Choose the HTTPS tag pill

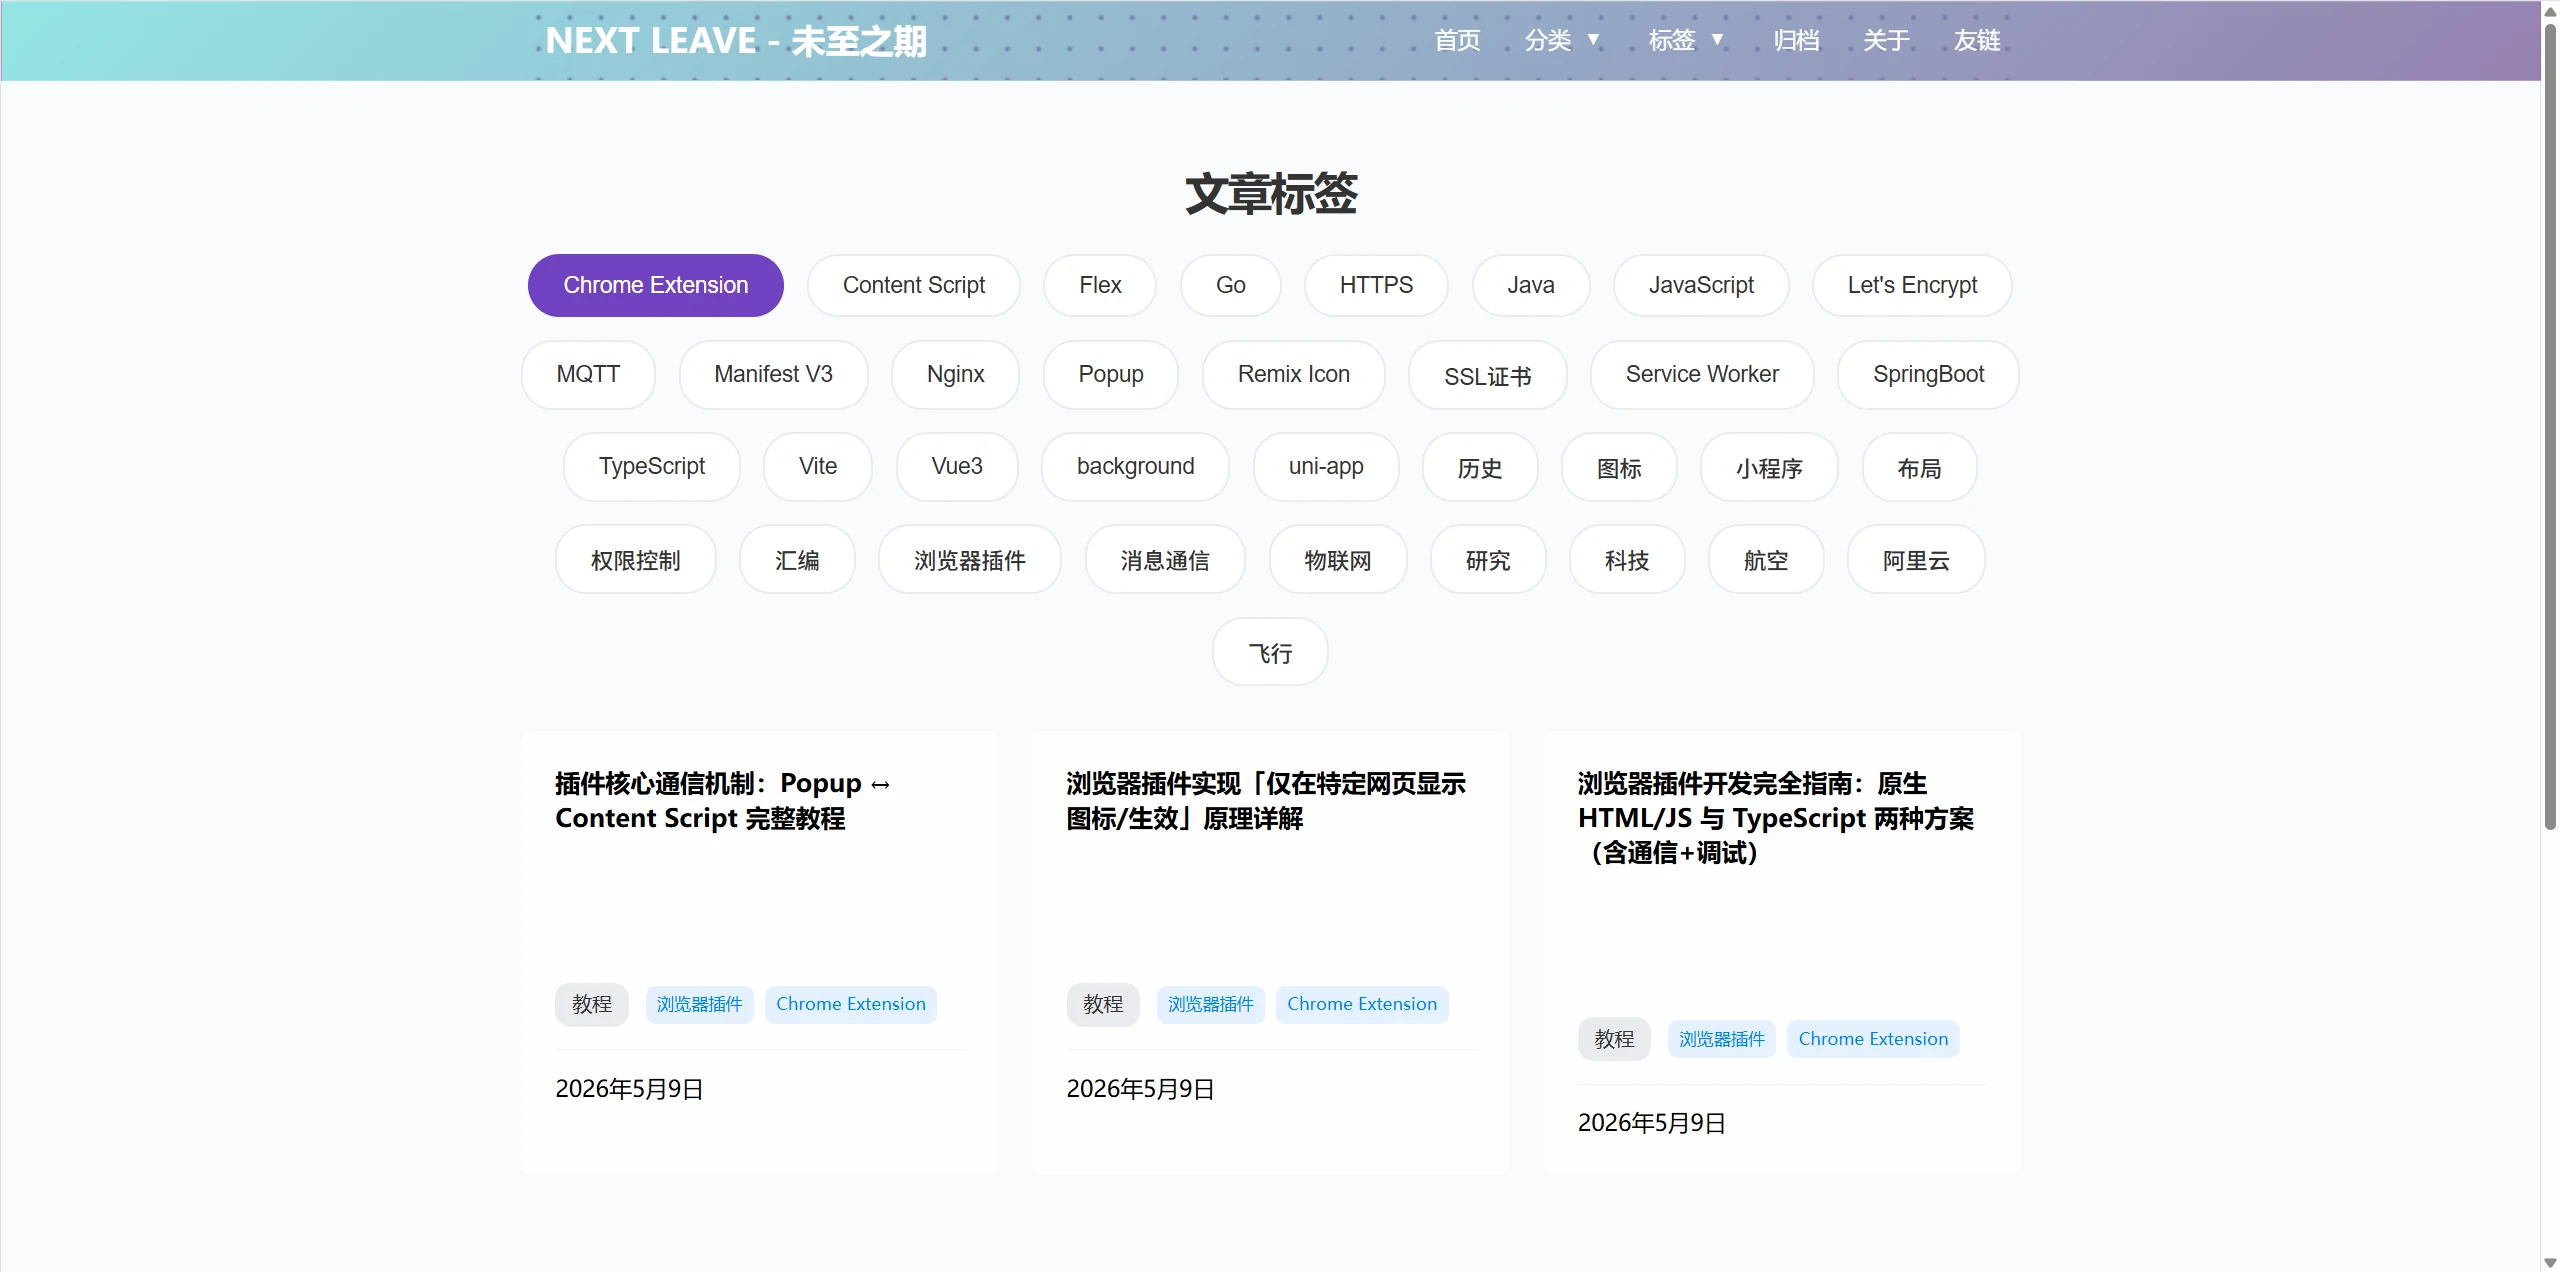pos(1376,285)
